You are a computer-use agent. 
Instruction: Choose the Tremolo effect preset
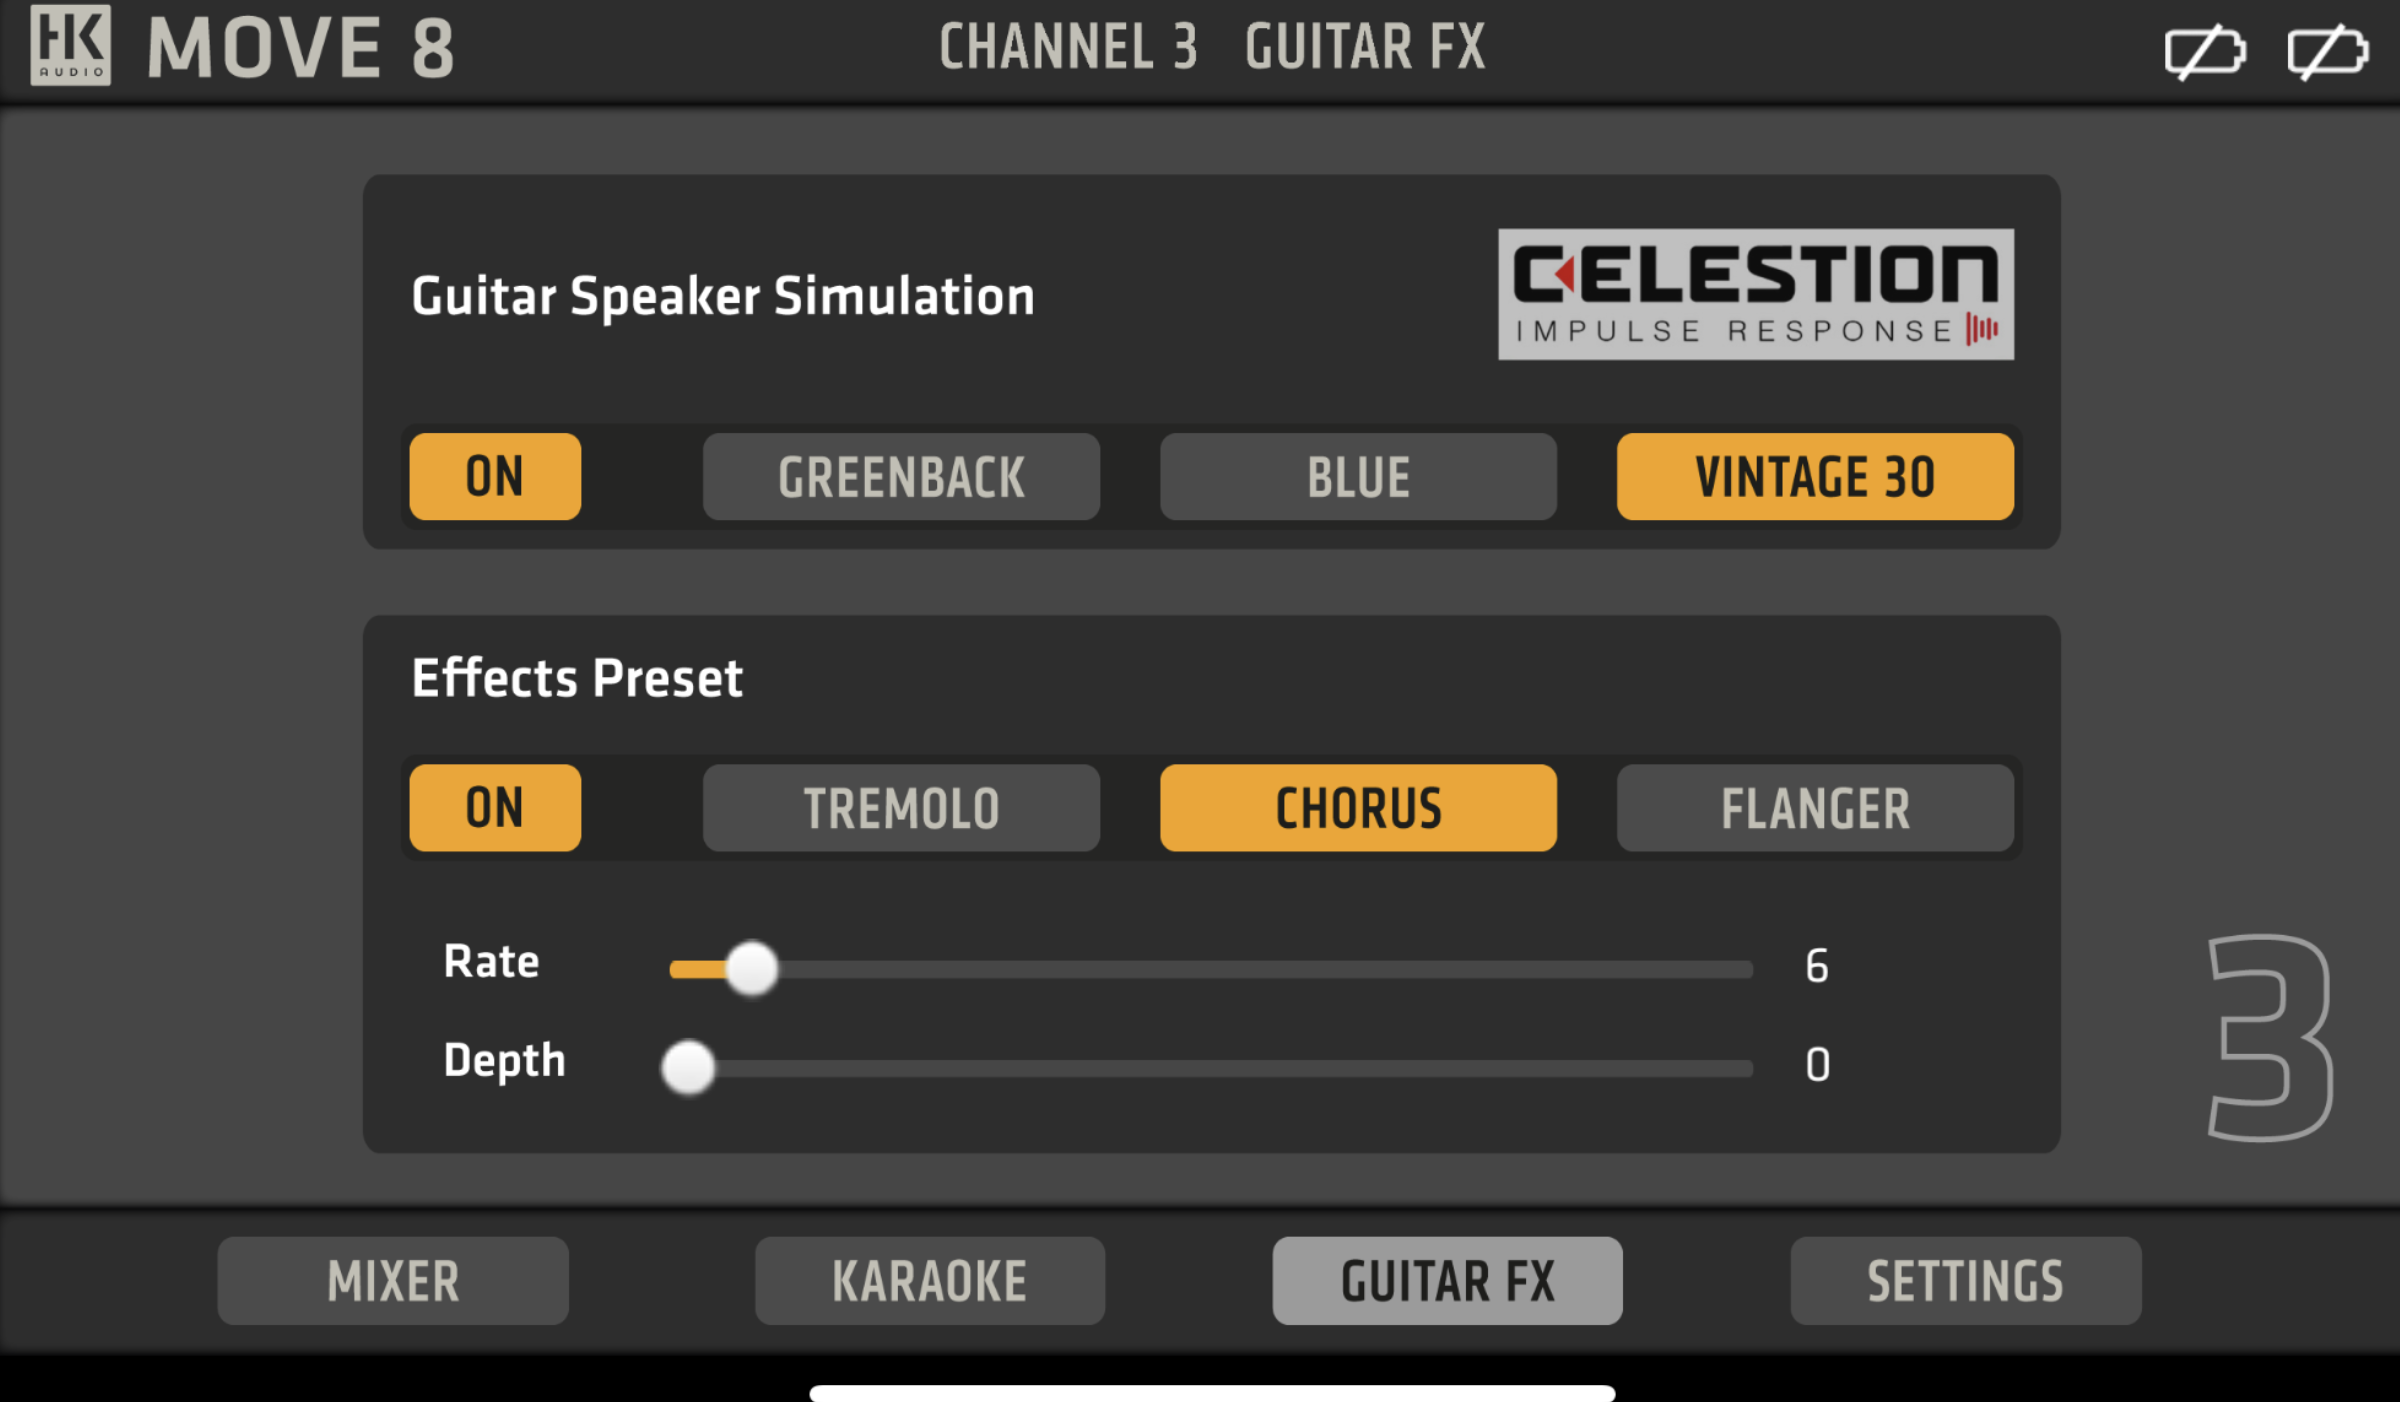[901, 808]
